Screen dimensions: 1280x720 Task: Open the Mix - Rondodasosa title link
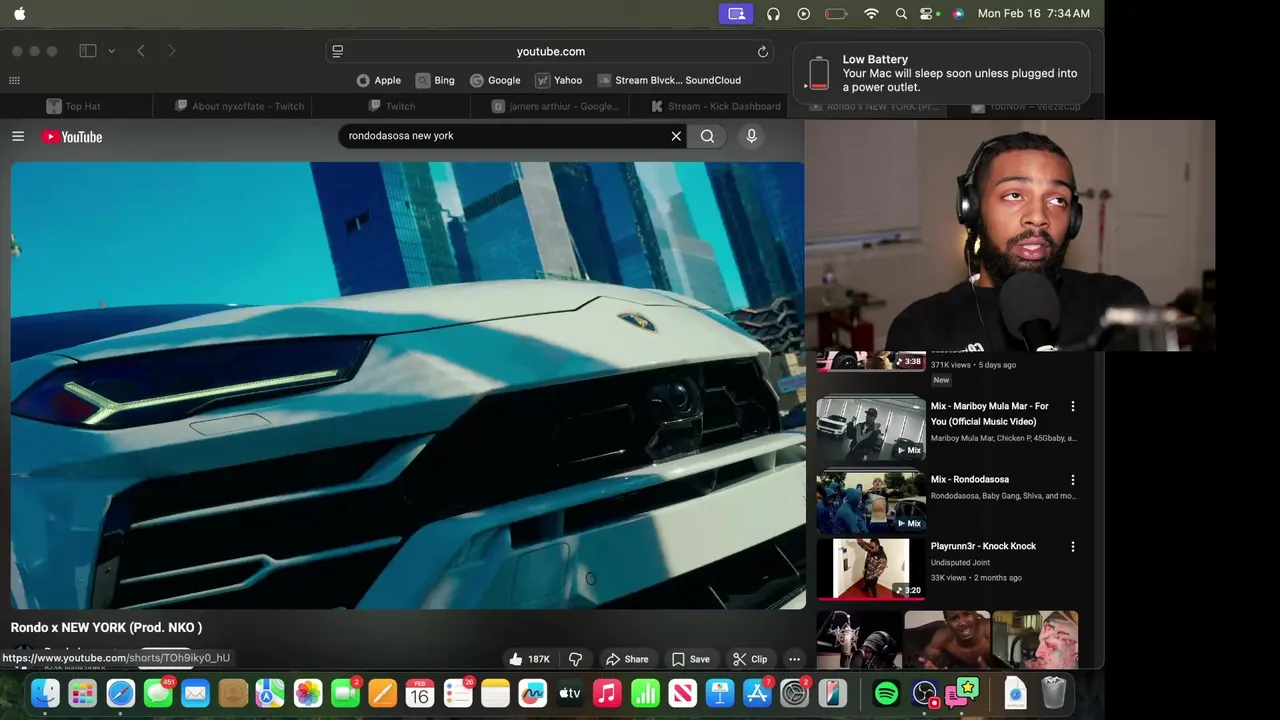(970, 479)
